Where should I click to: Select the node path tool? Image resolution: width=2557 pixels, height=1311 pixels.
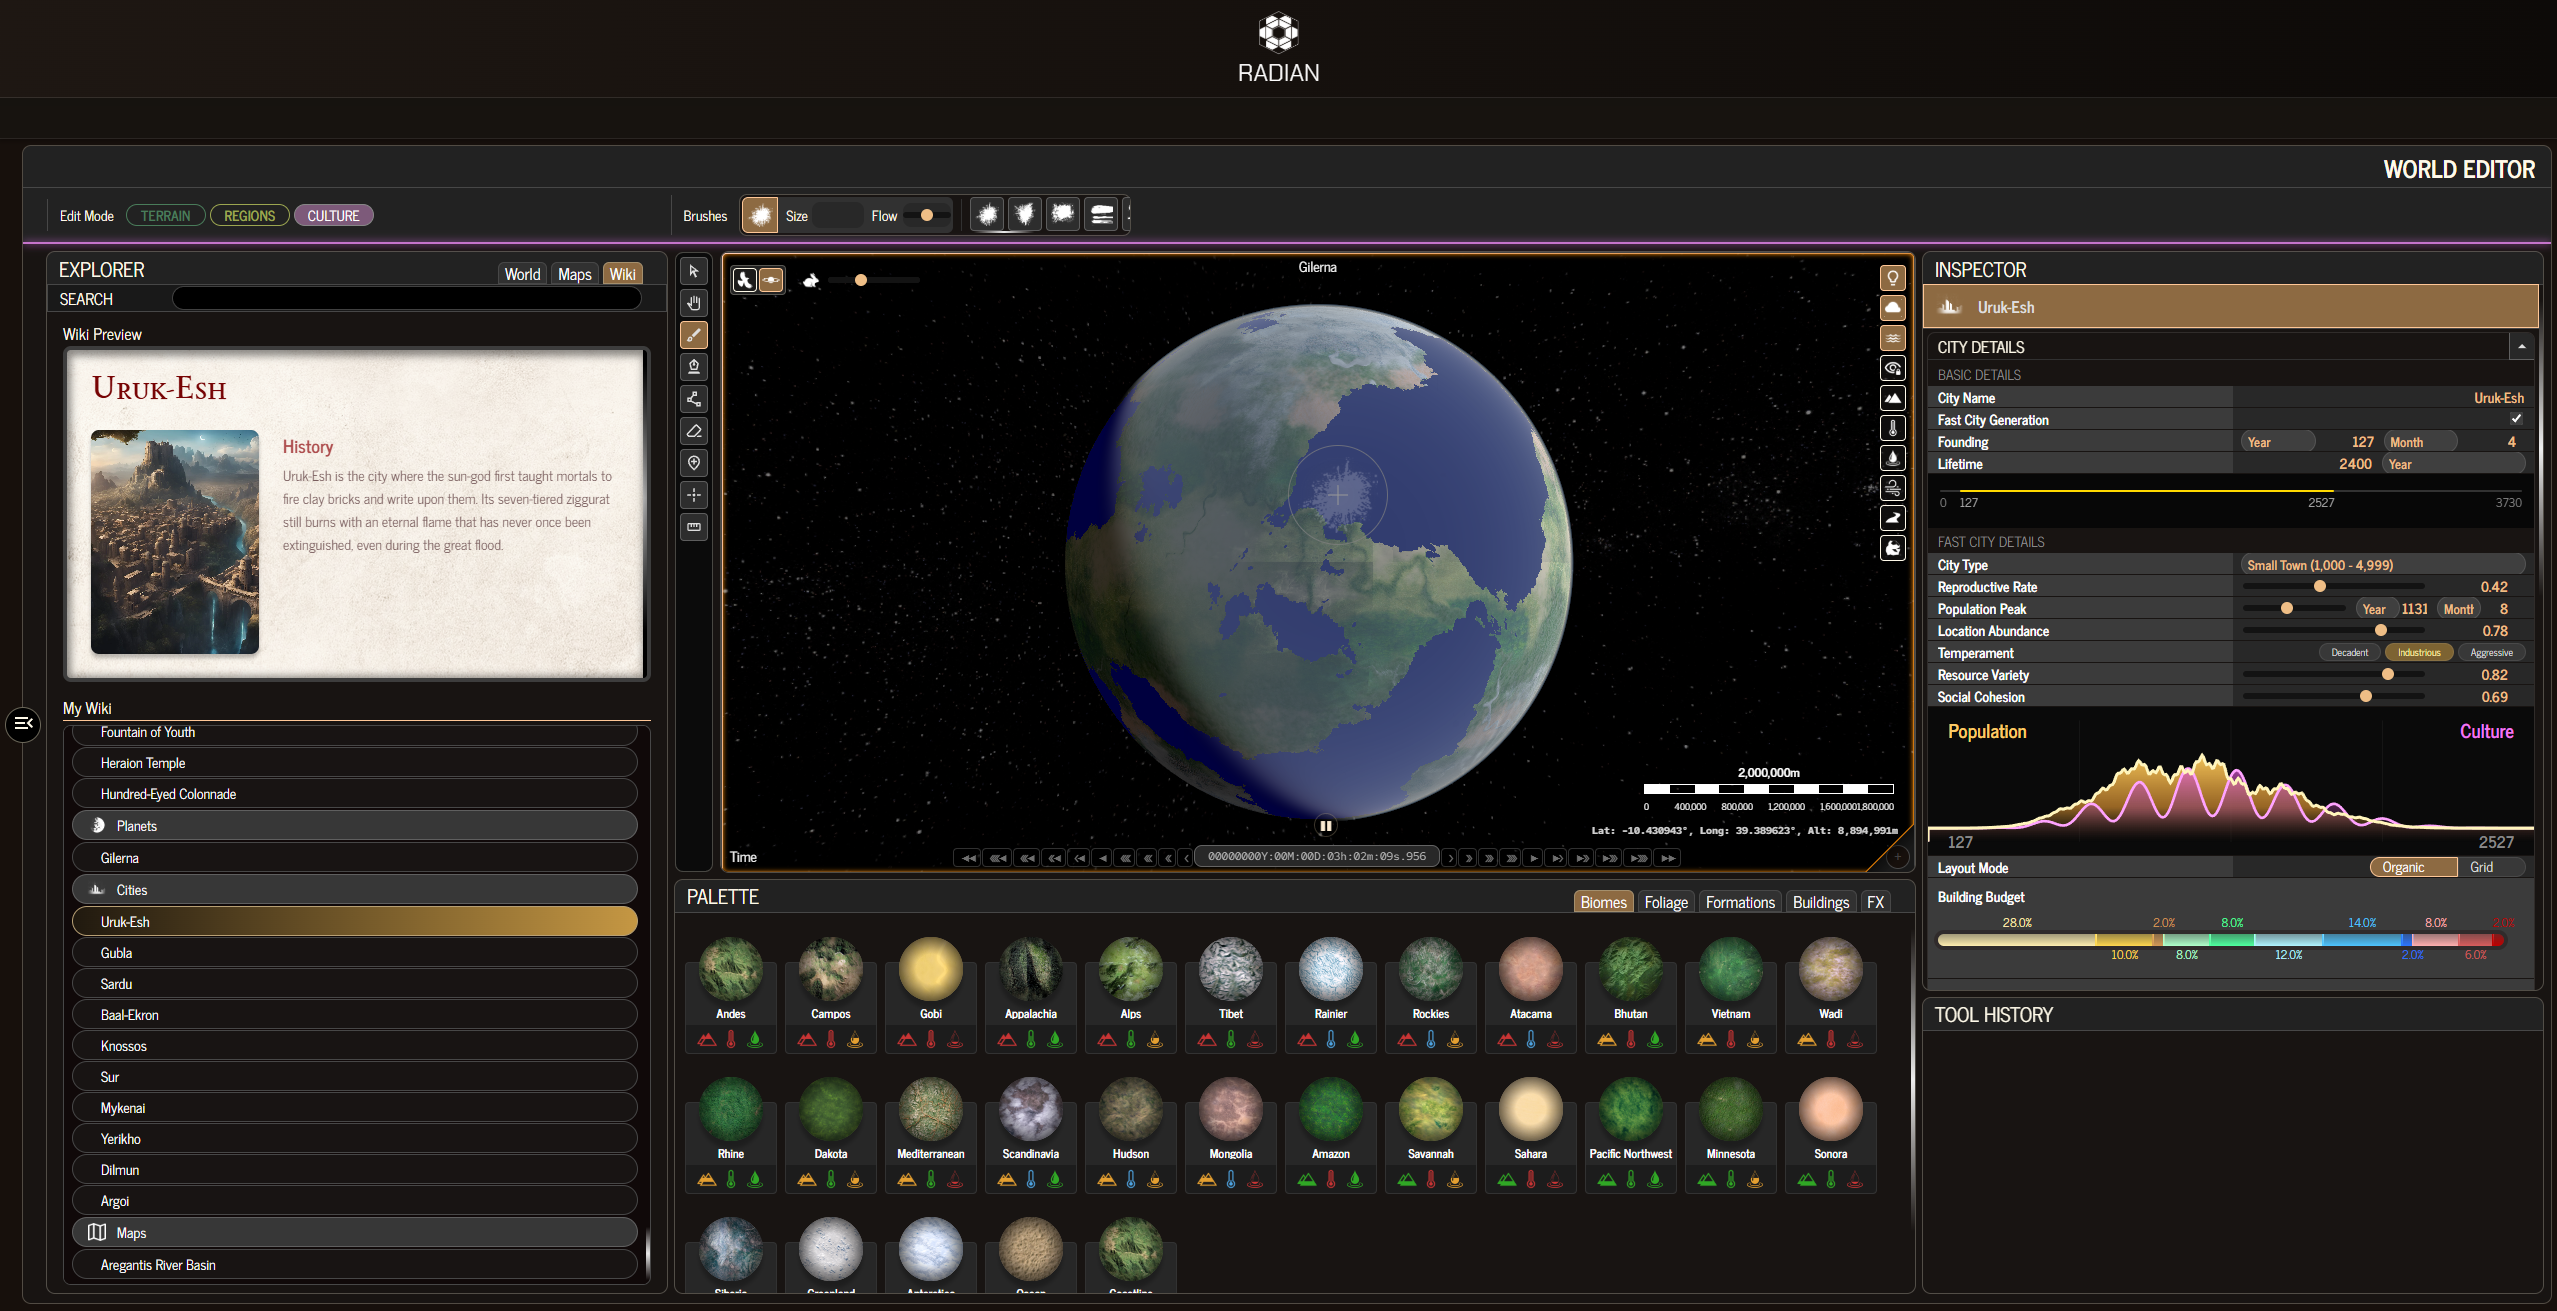tap(694, 399)
